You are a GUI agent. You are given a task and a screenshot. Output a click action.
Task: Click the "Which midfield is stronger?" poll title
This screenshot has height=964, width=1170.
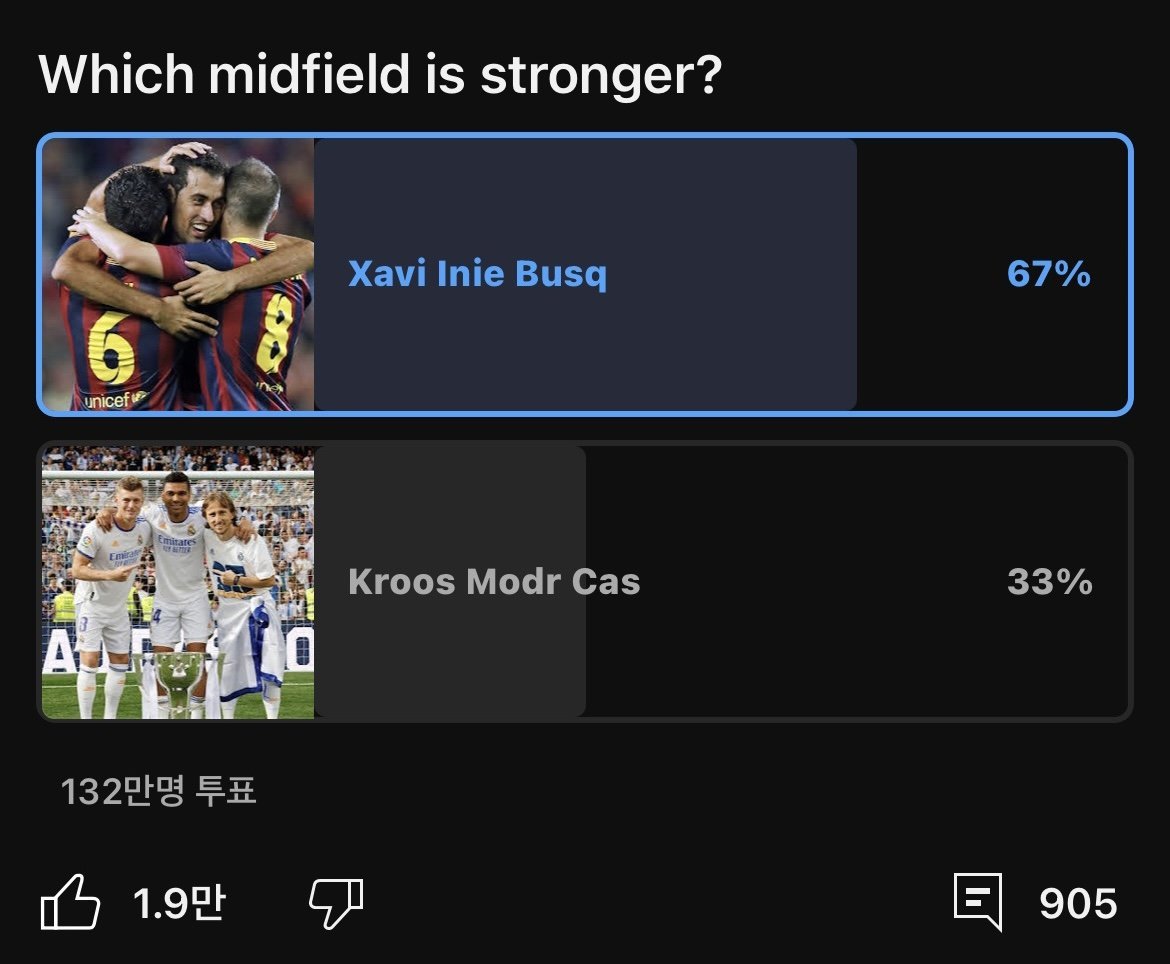380,74
